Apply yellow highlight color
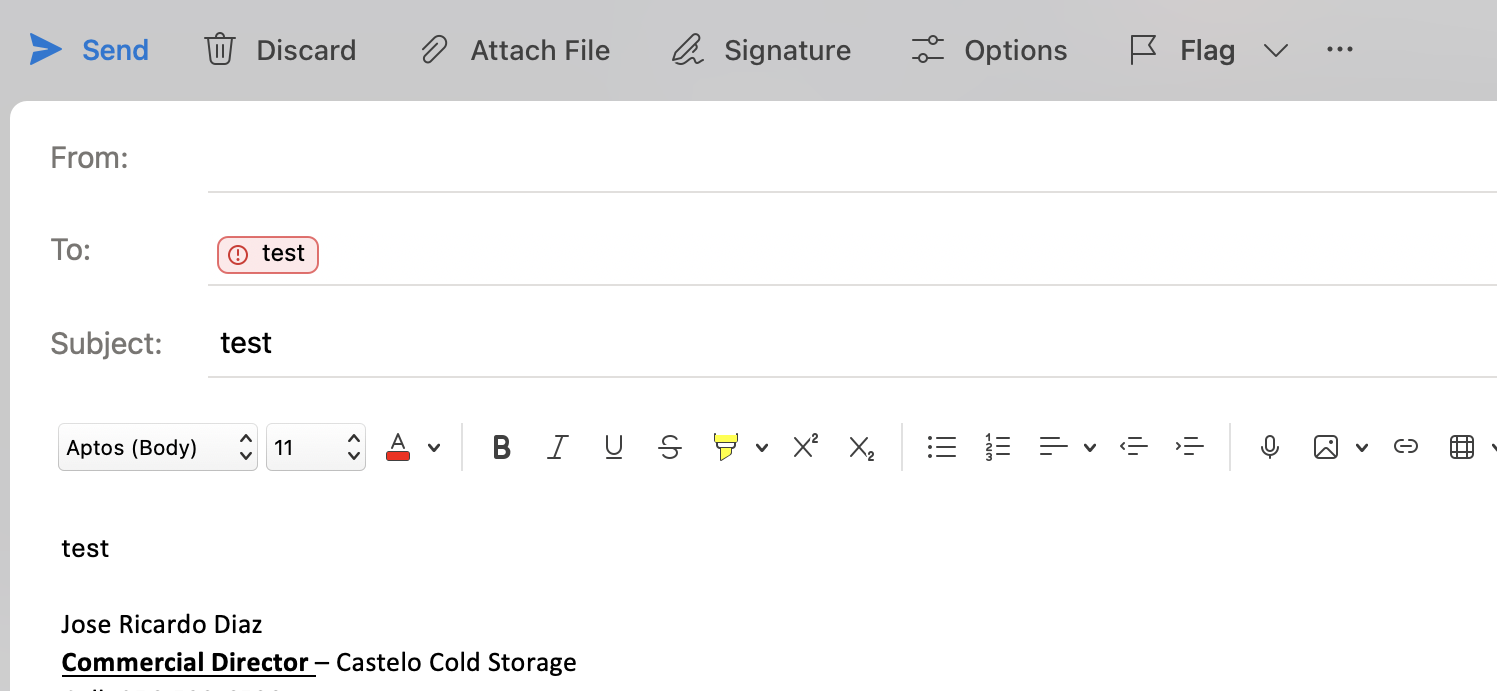Image resolution: width=1497 pixels, height=691 pixels. 726,447
